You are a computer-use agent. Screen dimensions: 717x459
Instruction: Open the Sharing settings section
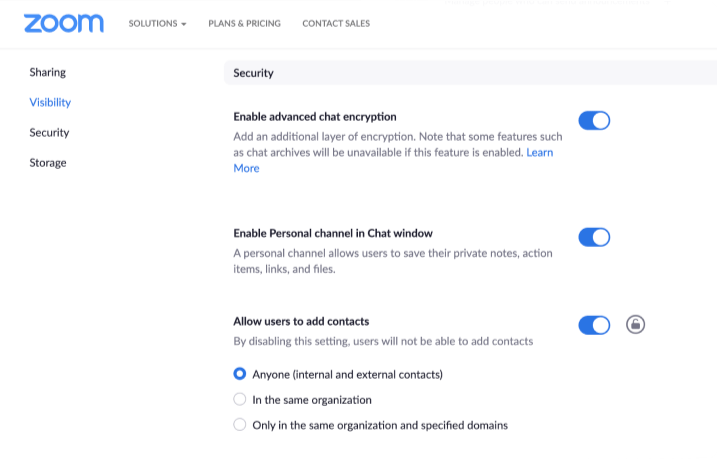pyautogui.click(x=48, y=72)
